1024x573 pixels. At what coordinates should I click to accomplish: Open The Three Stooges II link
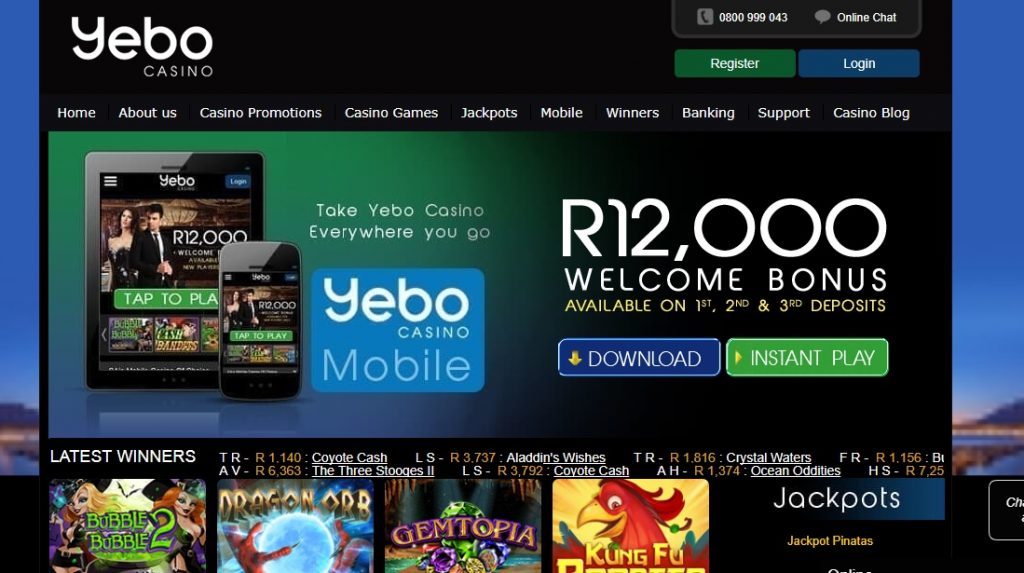coord(373,470)
